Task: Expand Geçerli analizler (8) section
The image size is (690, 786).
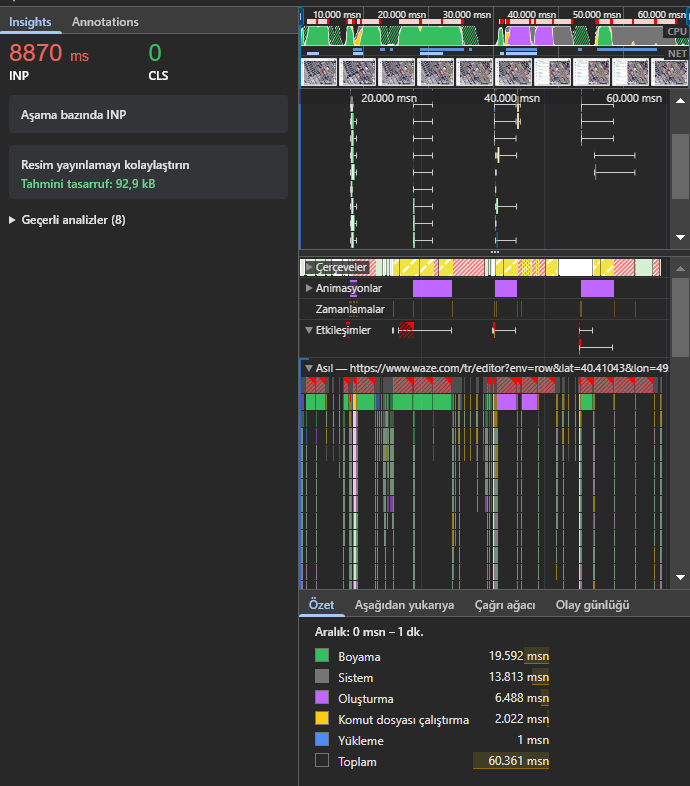Action: coord(13,220)
